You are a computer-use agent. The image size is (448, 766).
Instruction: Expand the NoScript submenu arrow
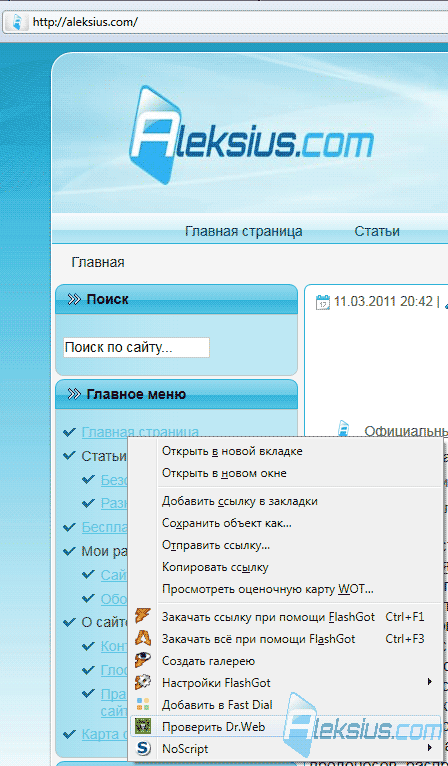pos(430,748)
